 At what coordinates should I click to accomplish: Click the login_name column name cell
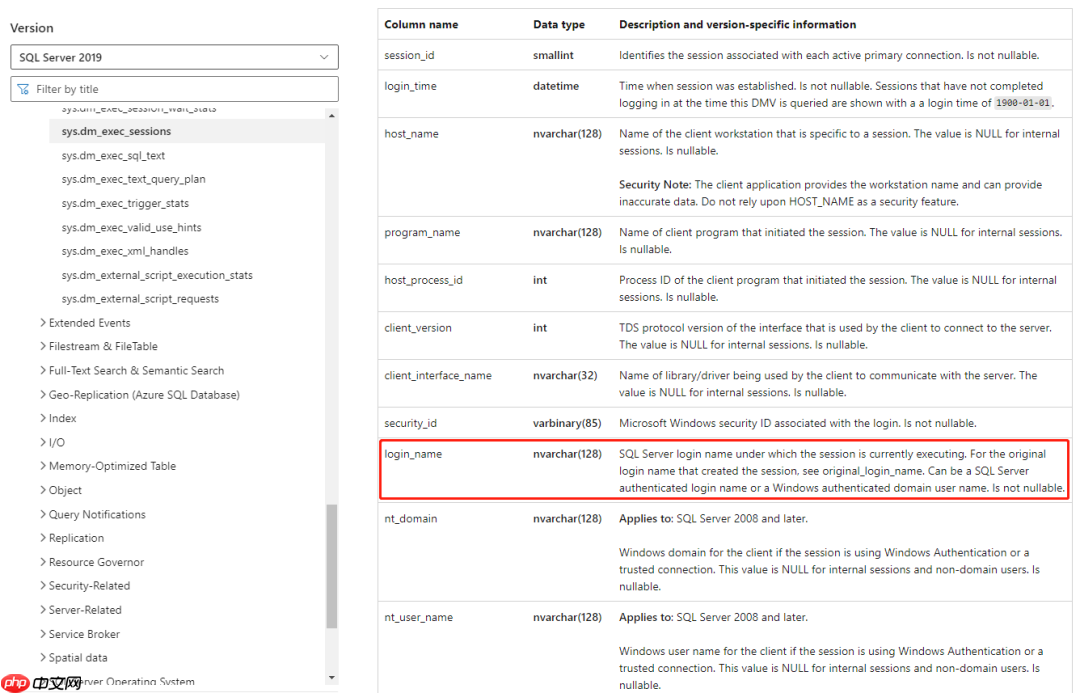pos(413,454)
